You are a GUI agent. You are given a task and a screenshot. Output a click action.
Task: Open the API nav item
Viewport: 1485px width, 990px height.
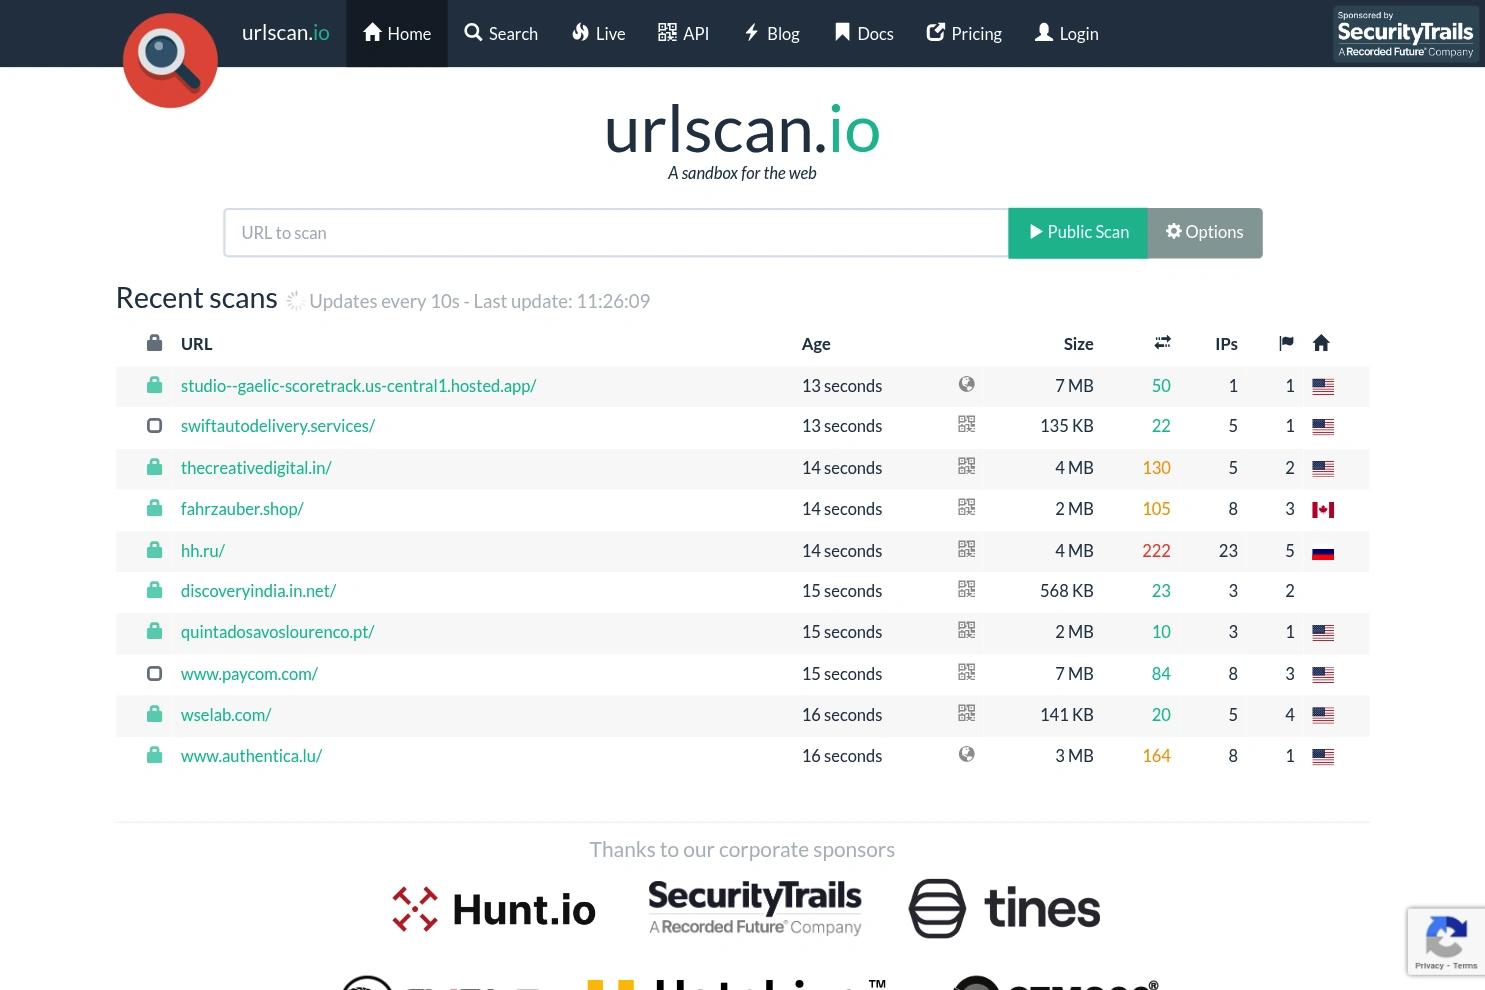683,33
